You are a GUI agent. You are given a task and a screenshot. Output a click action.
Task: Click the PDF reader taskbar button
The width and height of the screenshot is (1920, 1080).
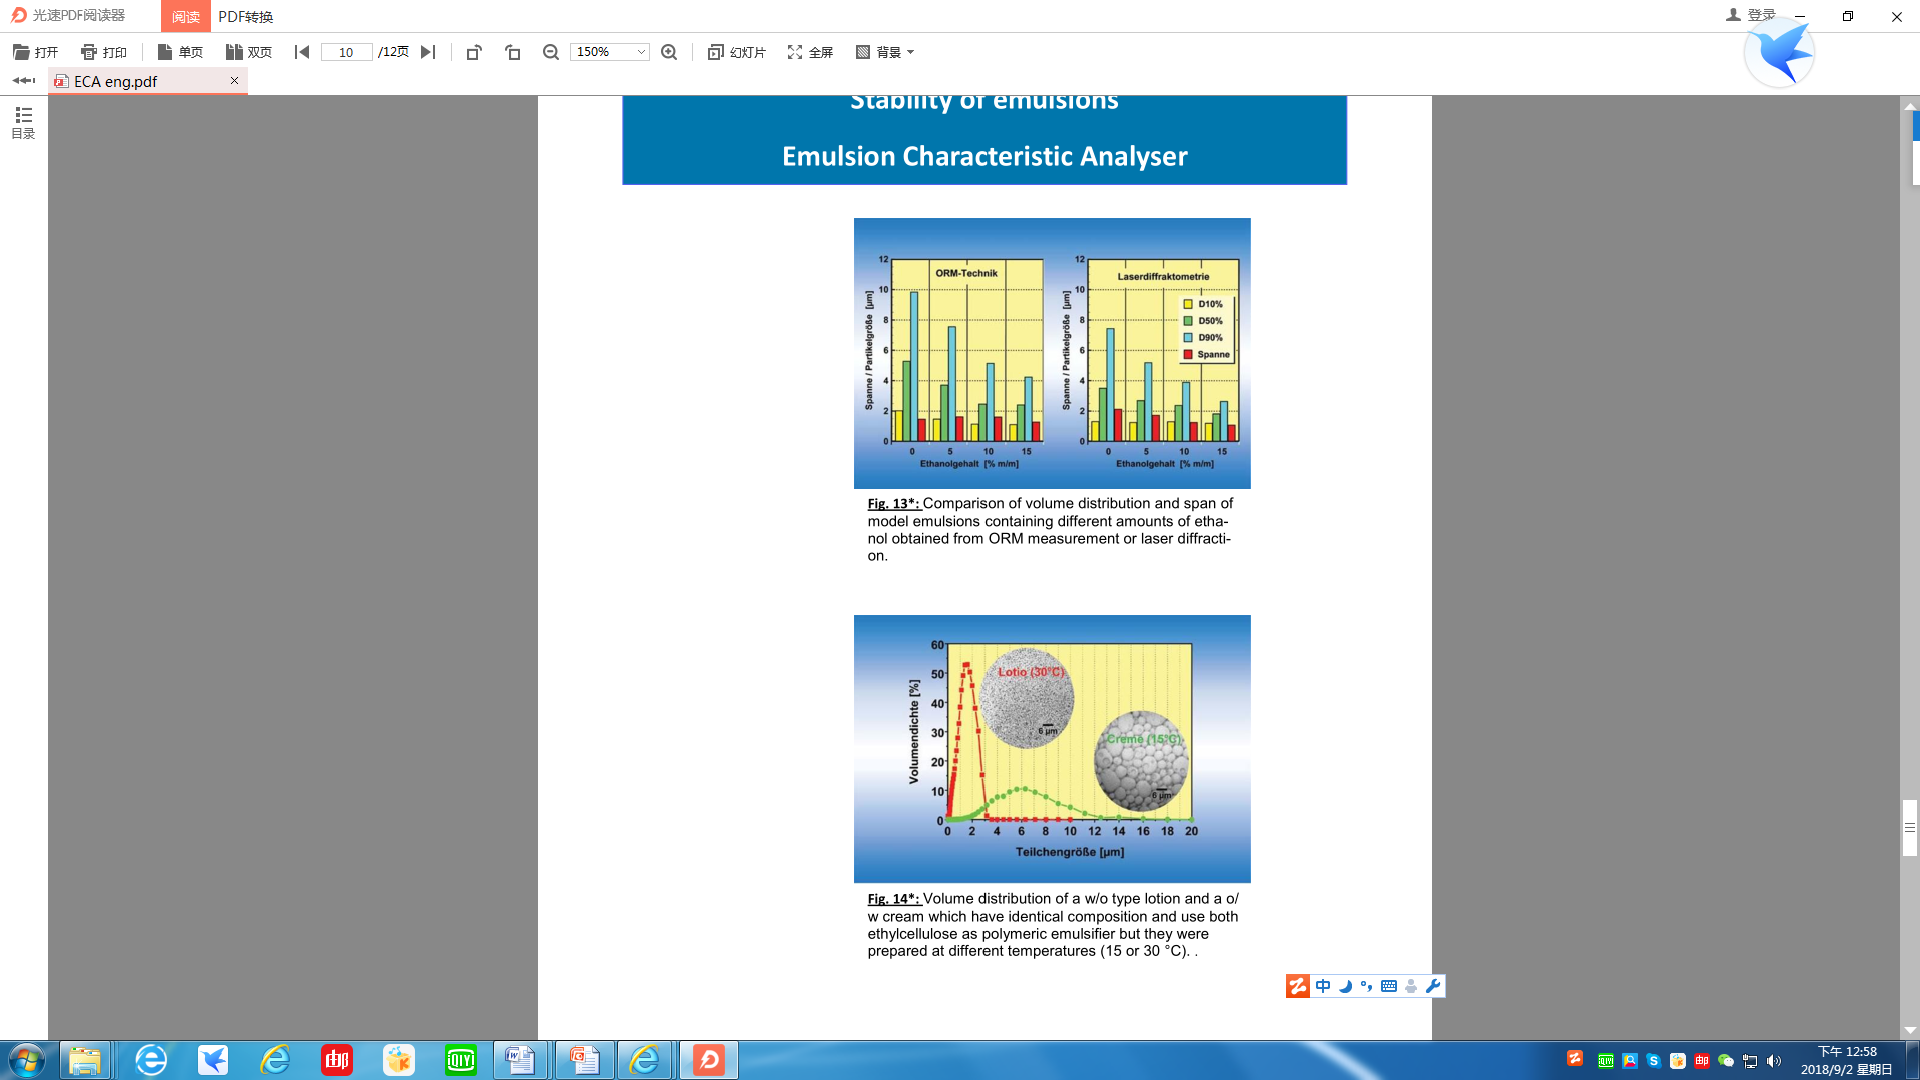click(709, 1060)
